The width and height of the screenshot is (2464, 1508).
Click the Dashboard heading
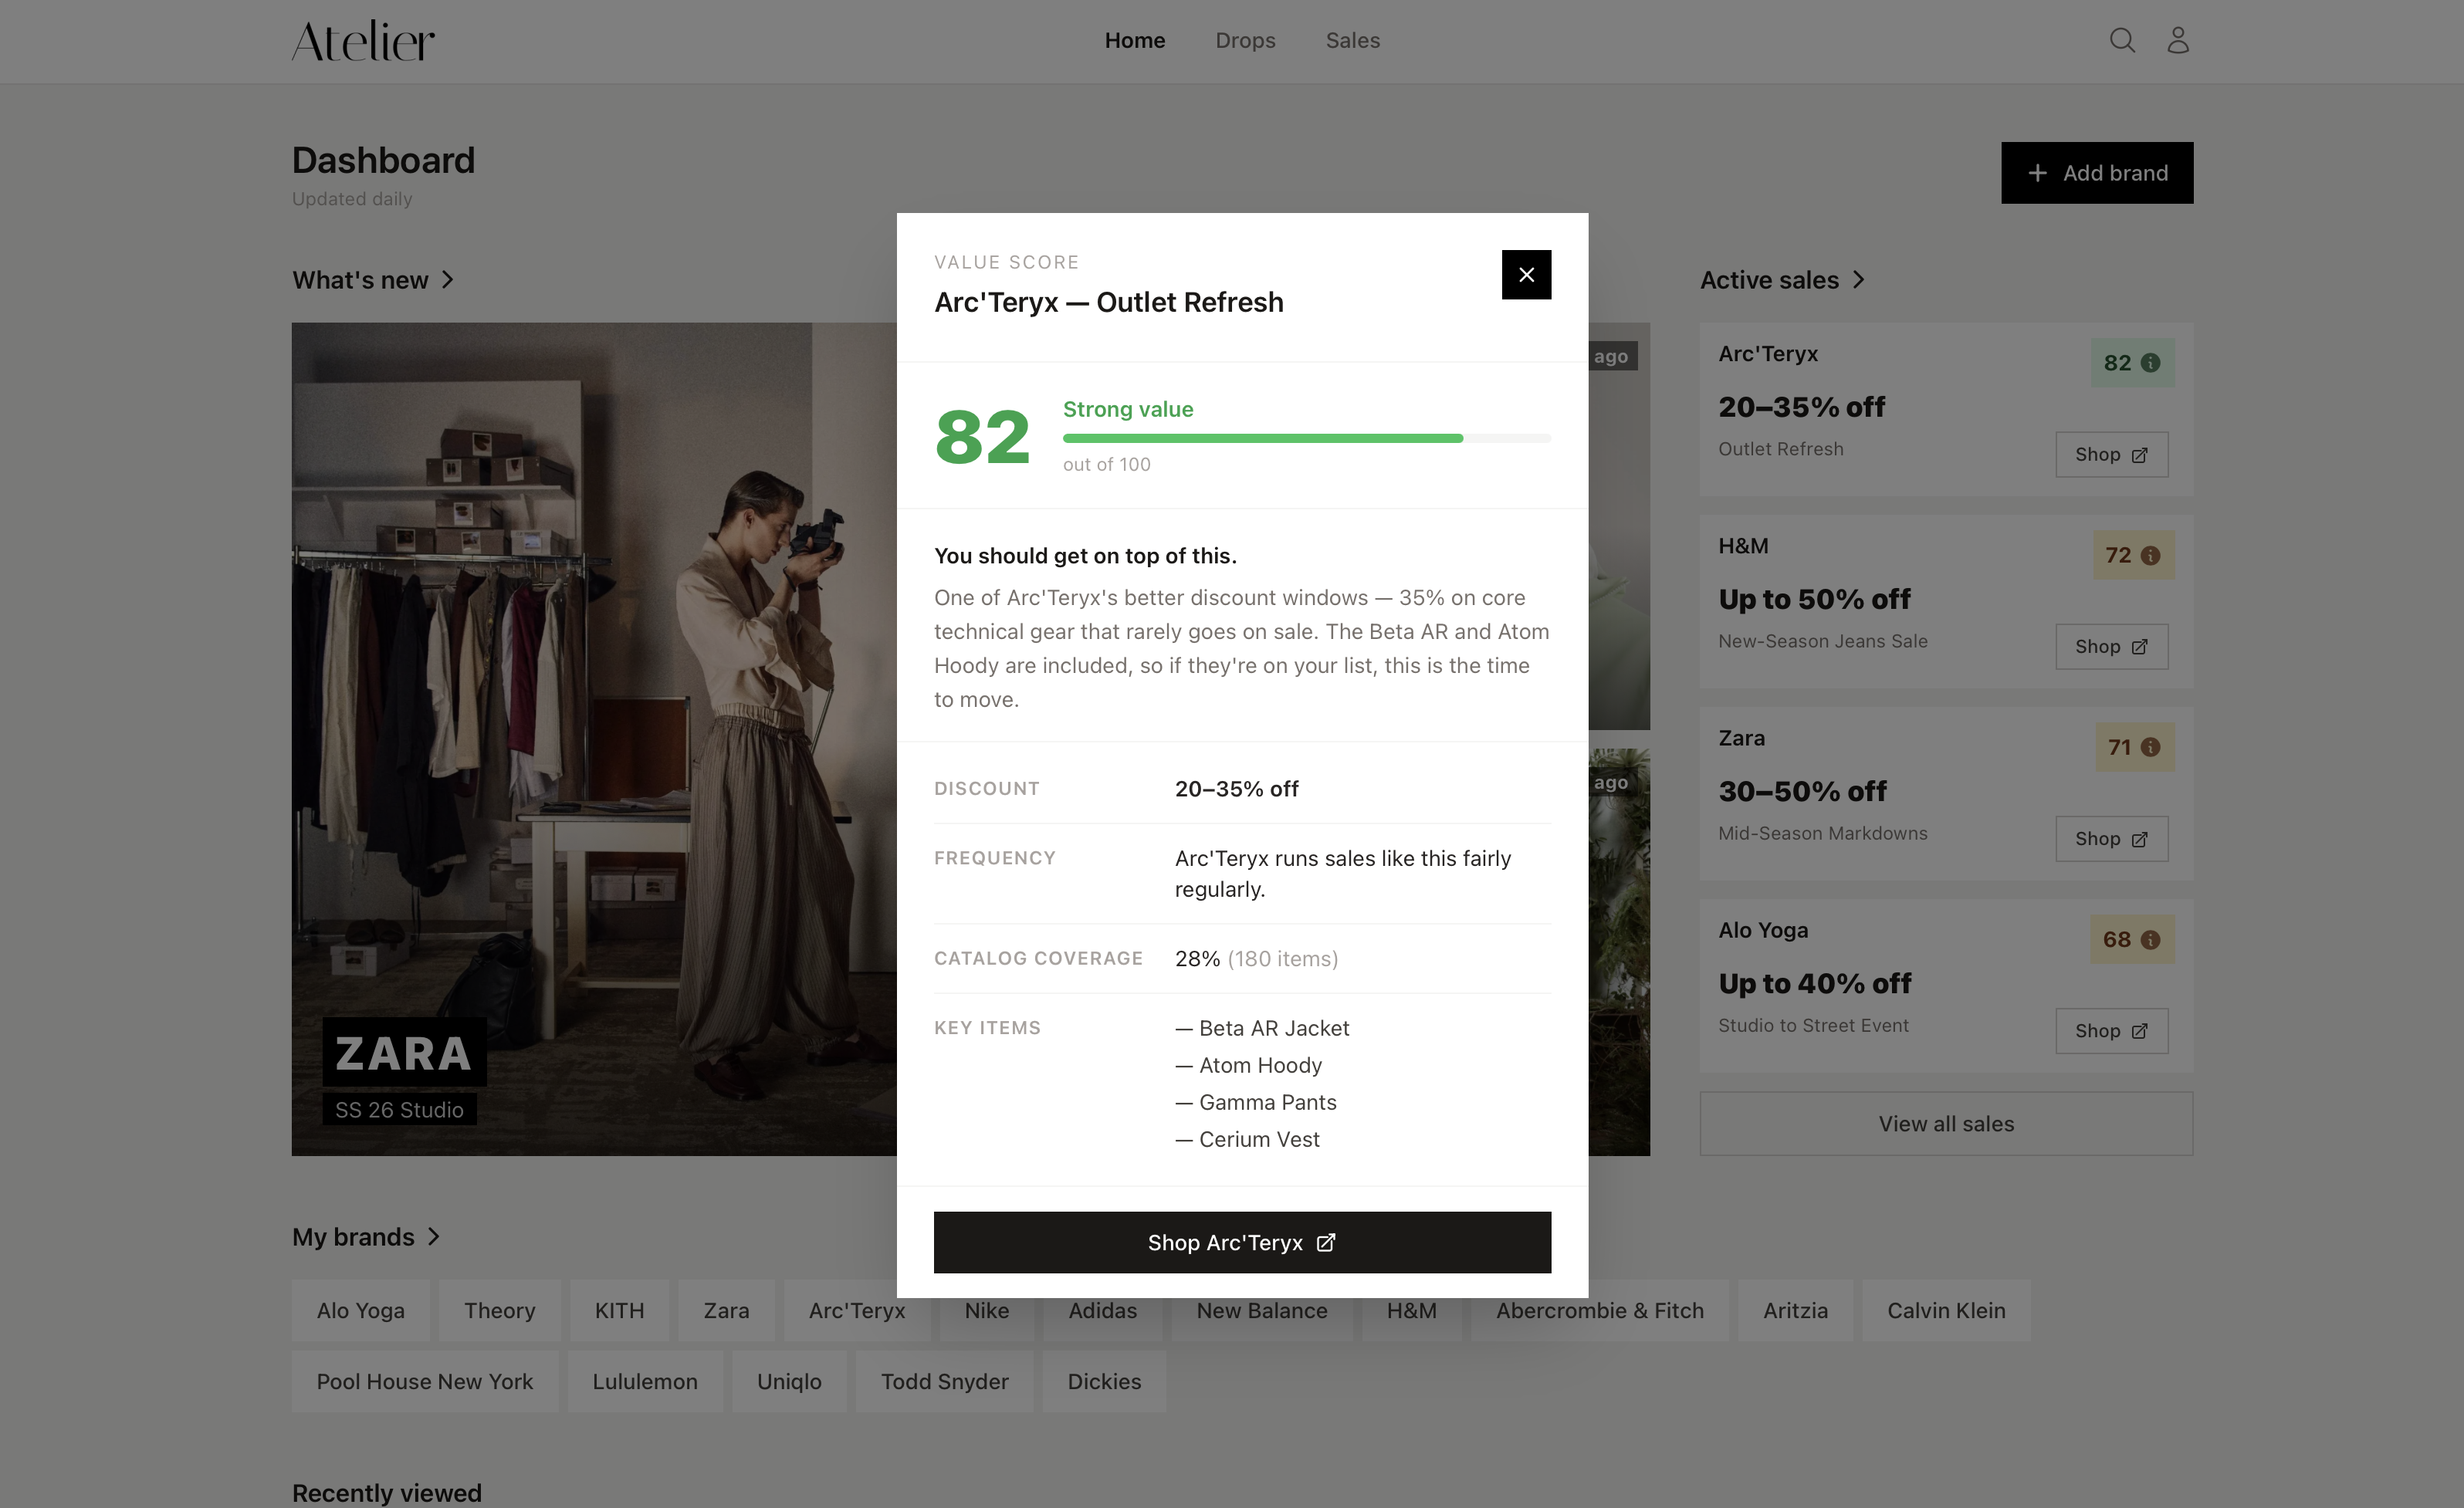pyautogui.click(x=383, y=160)
